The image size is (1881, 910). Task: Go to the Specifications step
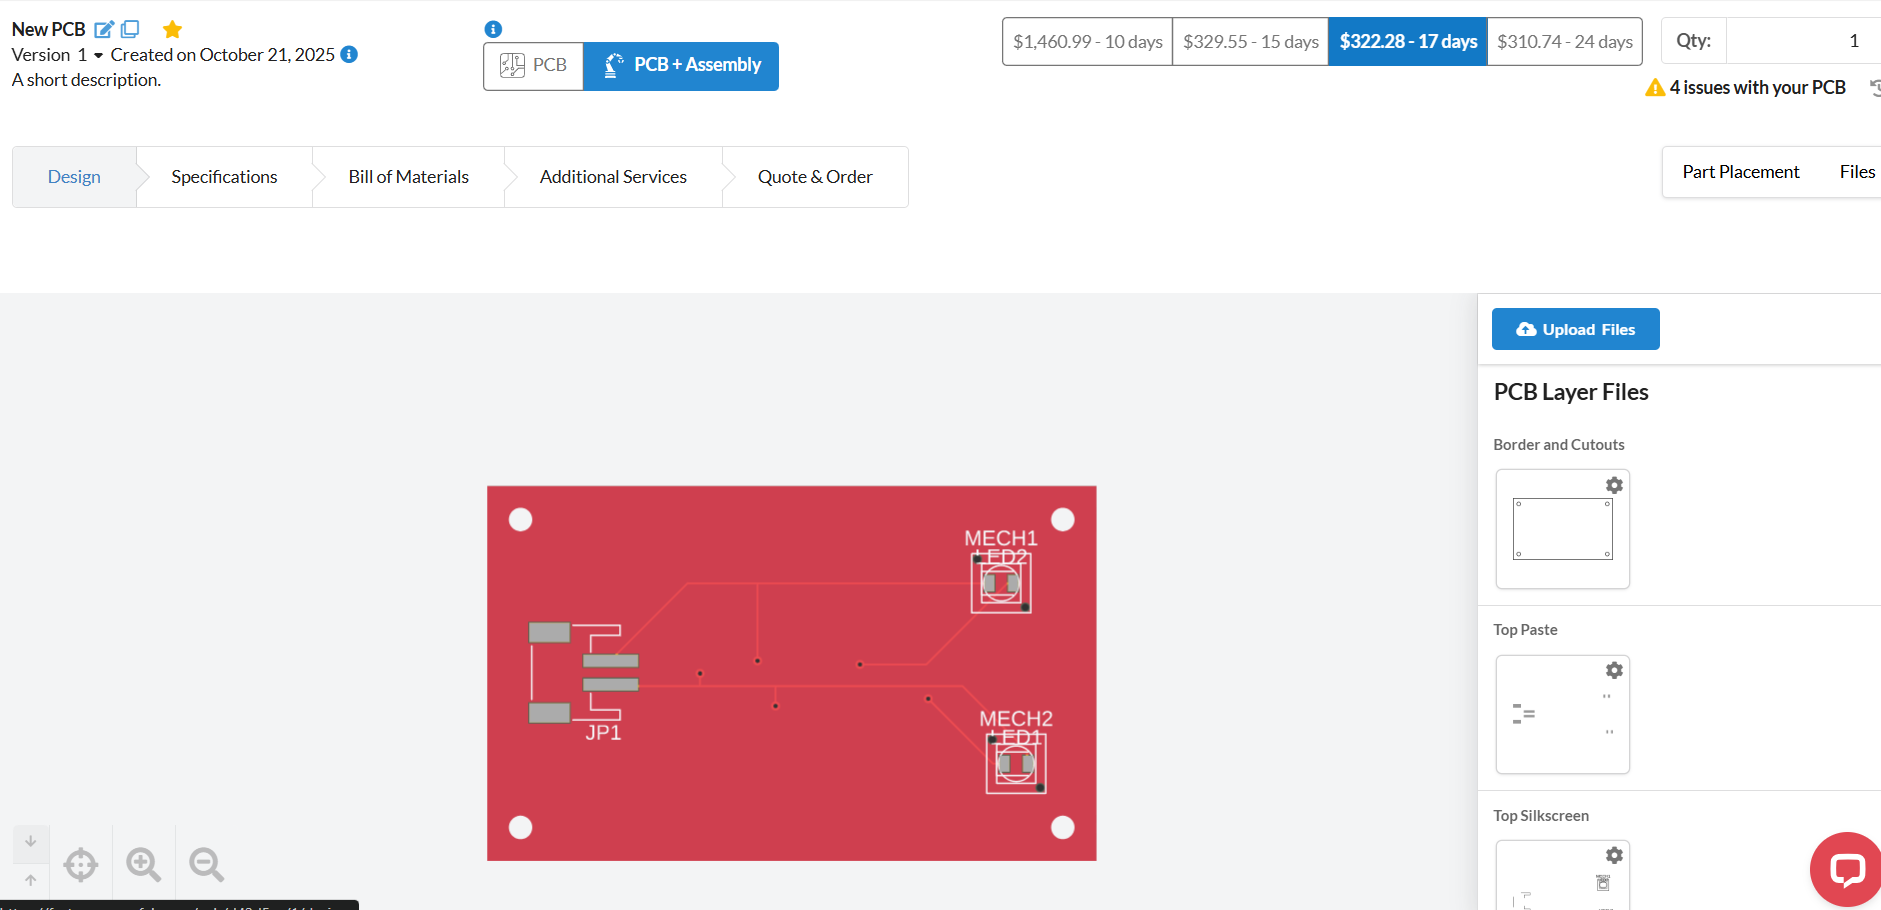coord(224,177)
